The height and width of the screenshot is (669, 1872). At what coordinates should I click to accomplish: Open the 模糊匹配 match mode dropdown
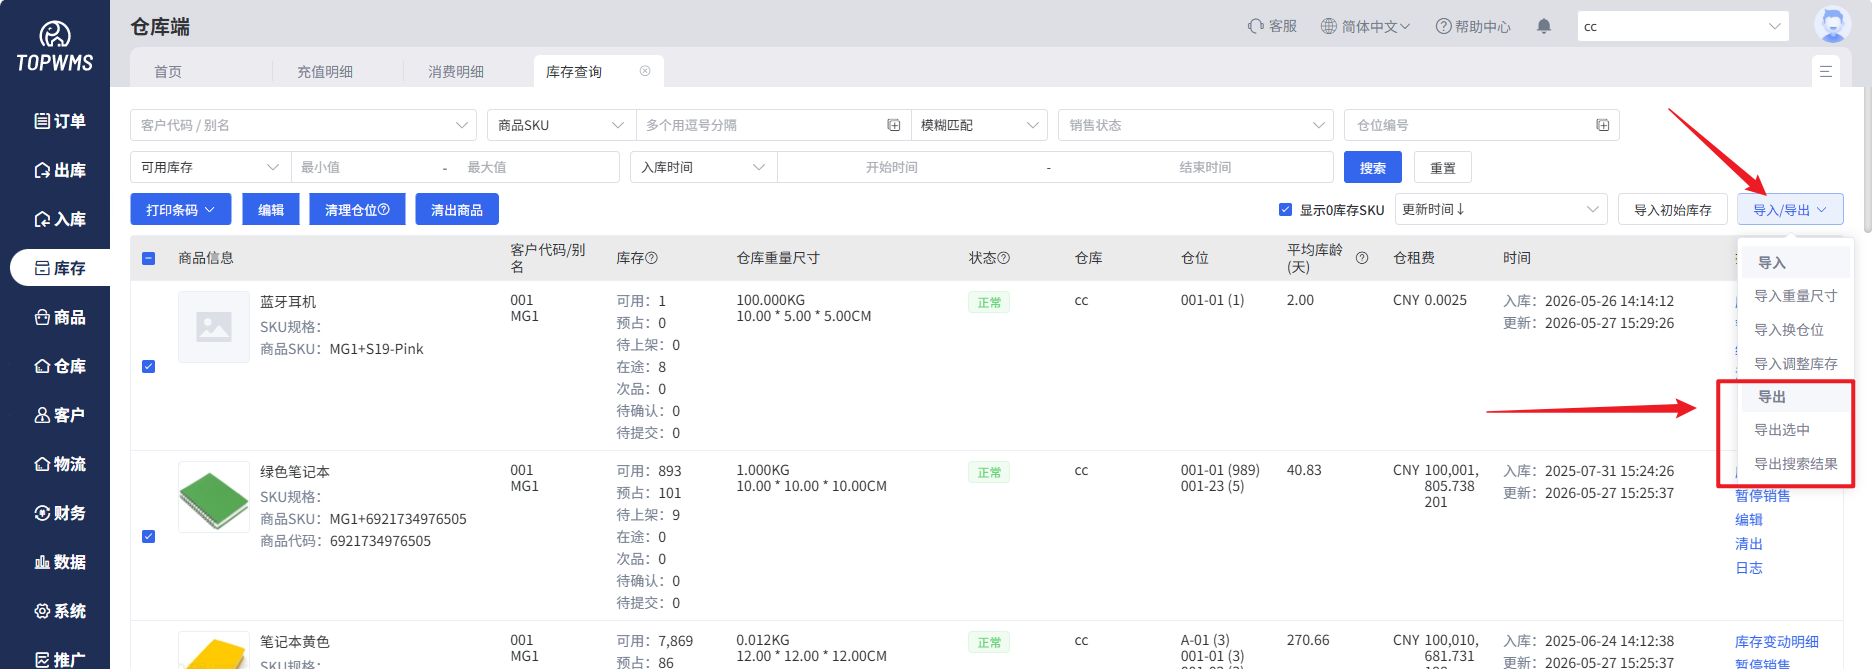(979, 125)
